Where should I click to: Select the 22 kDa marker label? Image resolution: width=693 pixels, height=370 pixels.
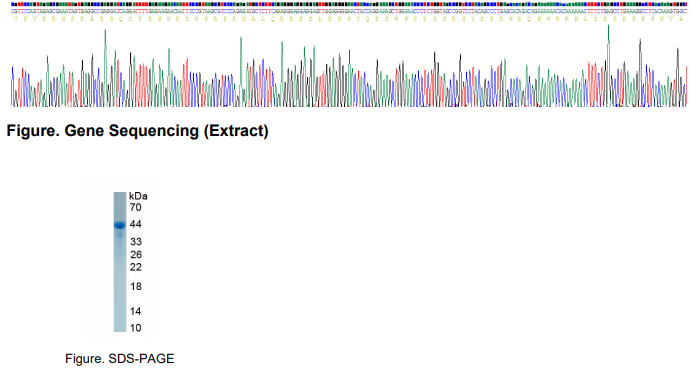click(136, 267)
